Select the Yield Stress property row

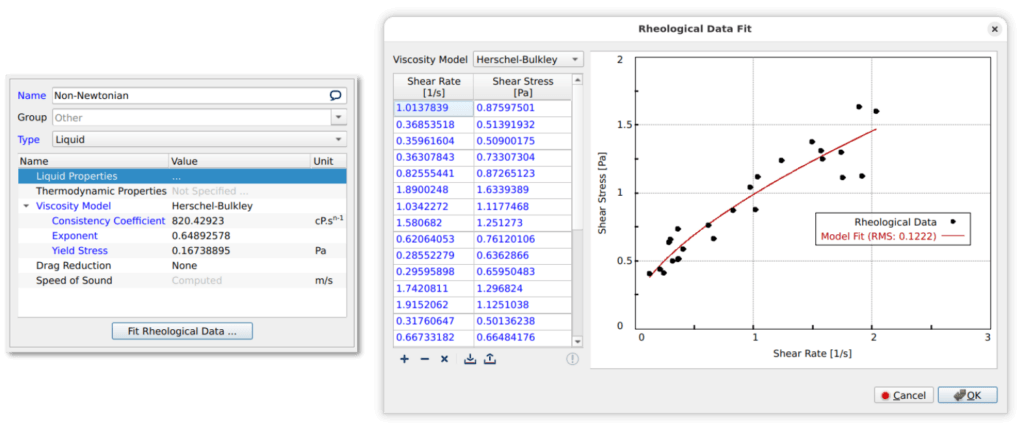(x=182, y=250)
